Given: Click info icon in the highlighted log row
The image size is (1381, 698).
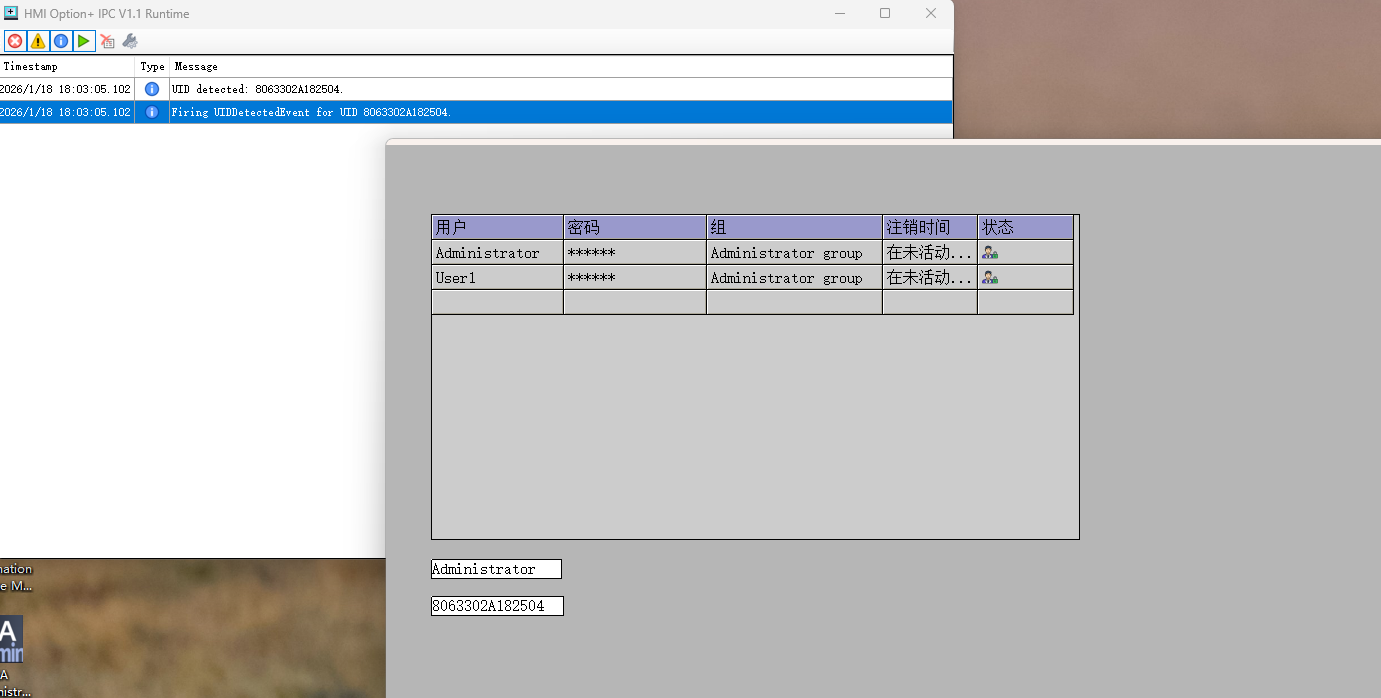Looking at the screenshot, I should [152, 112].
